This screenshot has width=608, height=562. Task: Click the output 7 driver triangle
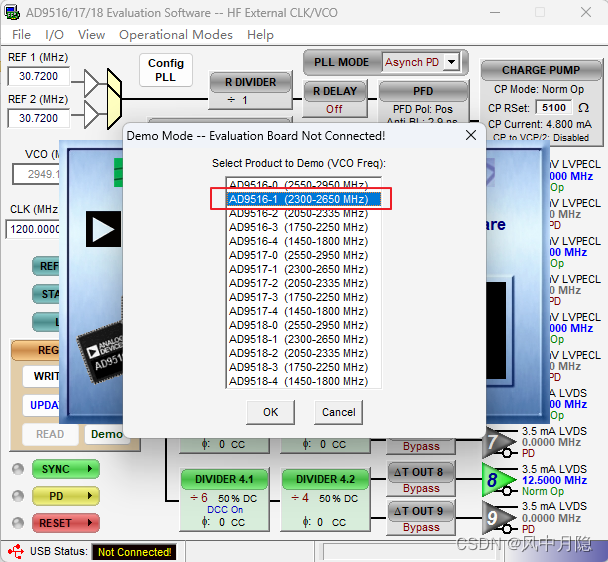pyautogui.click(x=496, y=442)
